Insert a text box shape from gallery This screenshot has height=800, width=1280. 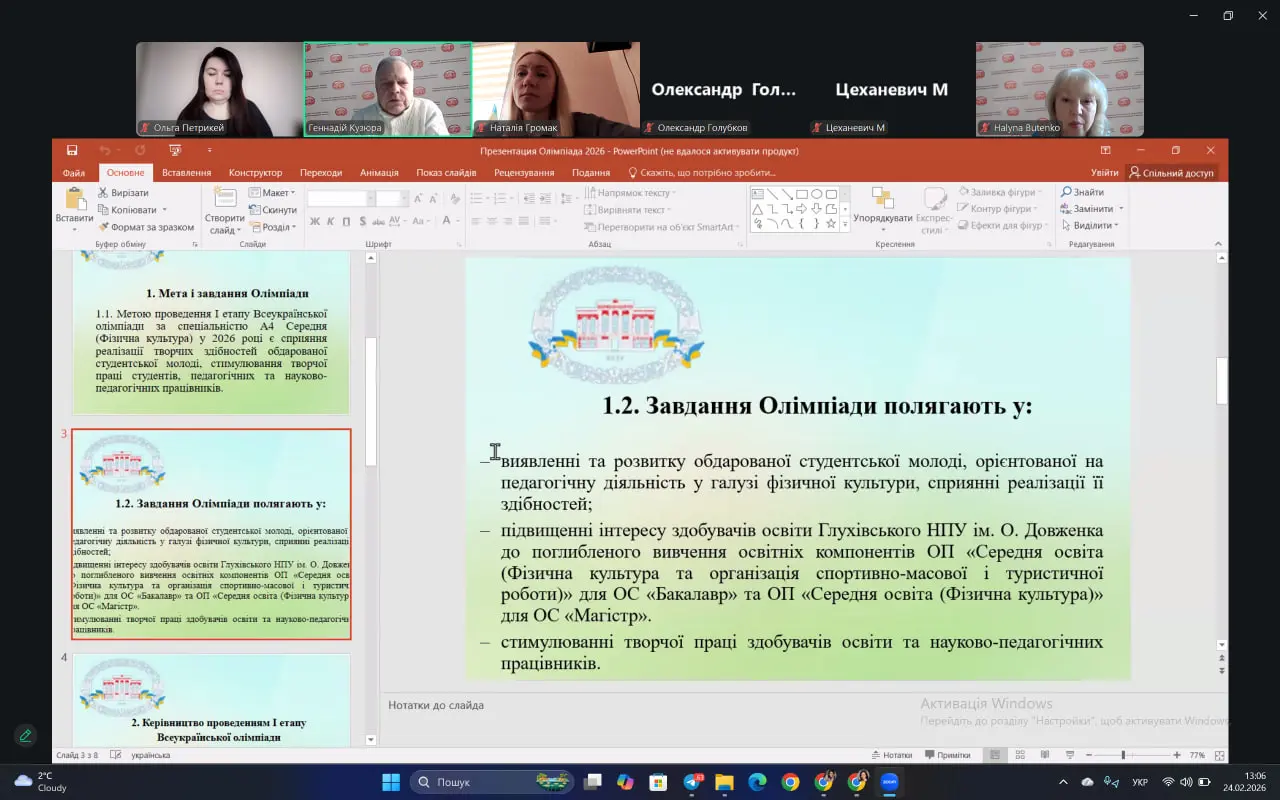tap(758, 194)
